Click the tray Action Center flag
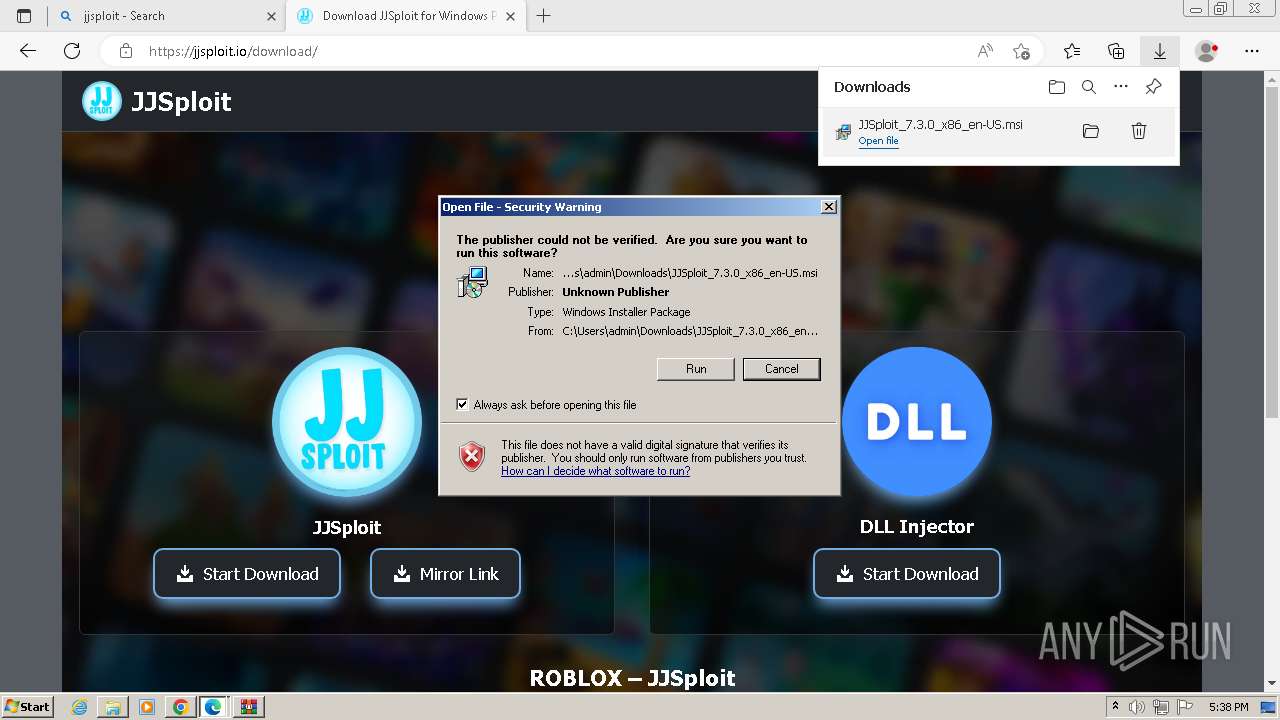1280x720 pixels. tap(1186, 707)
